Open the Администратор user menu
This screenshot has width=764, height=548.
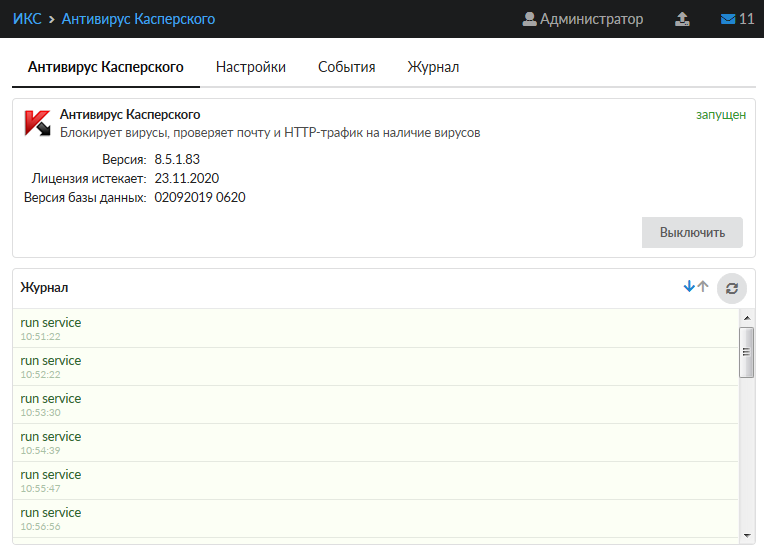pos(583,19)
